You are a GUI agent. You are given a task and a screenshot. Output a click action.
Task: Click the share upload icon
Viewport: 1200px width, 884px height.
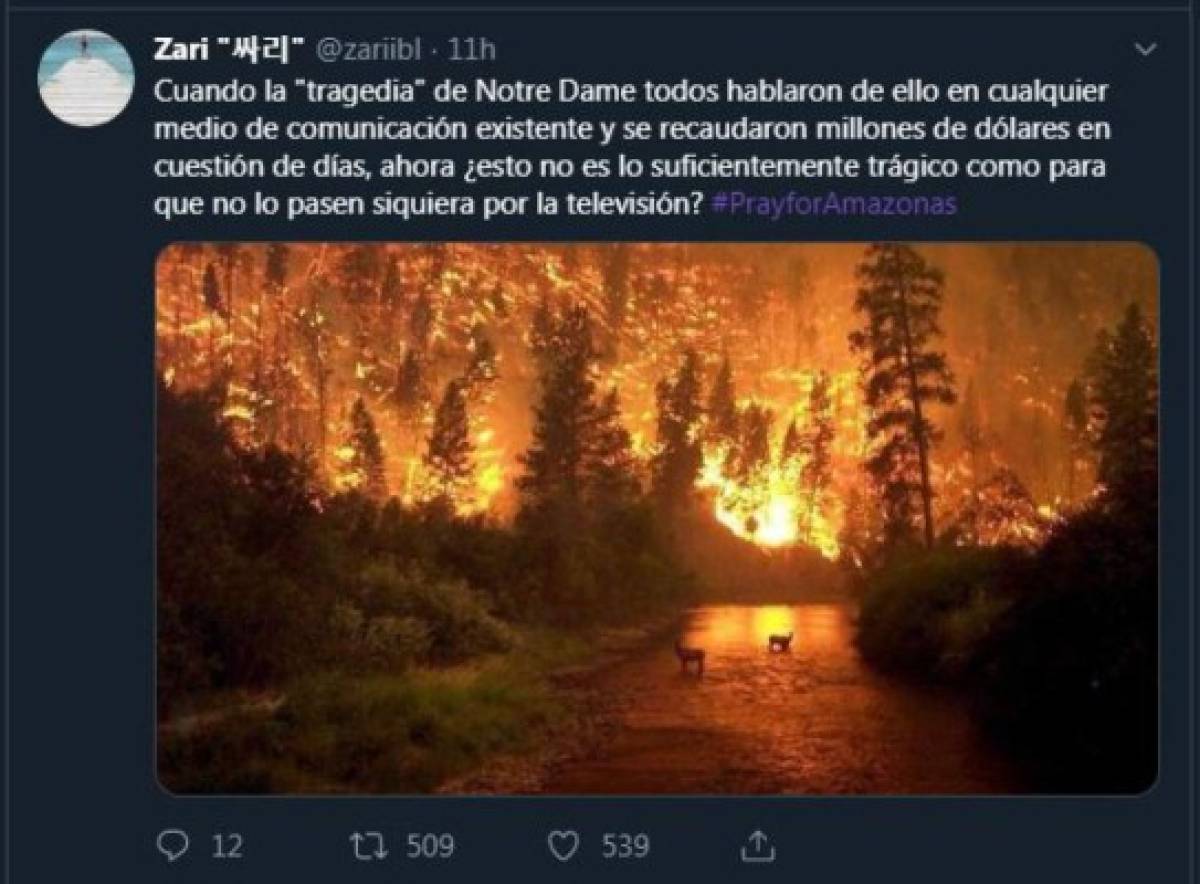[x=759, y=846]
